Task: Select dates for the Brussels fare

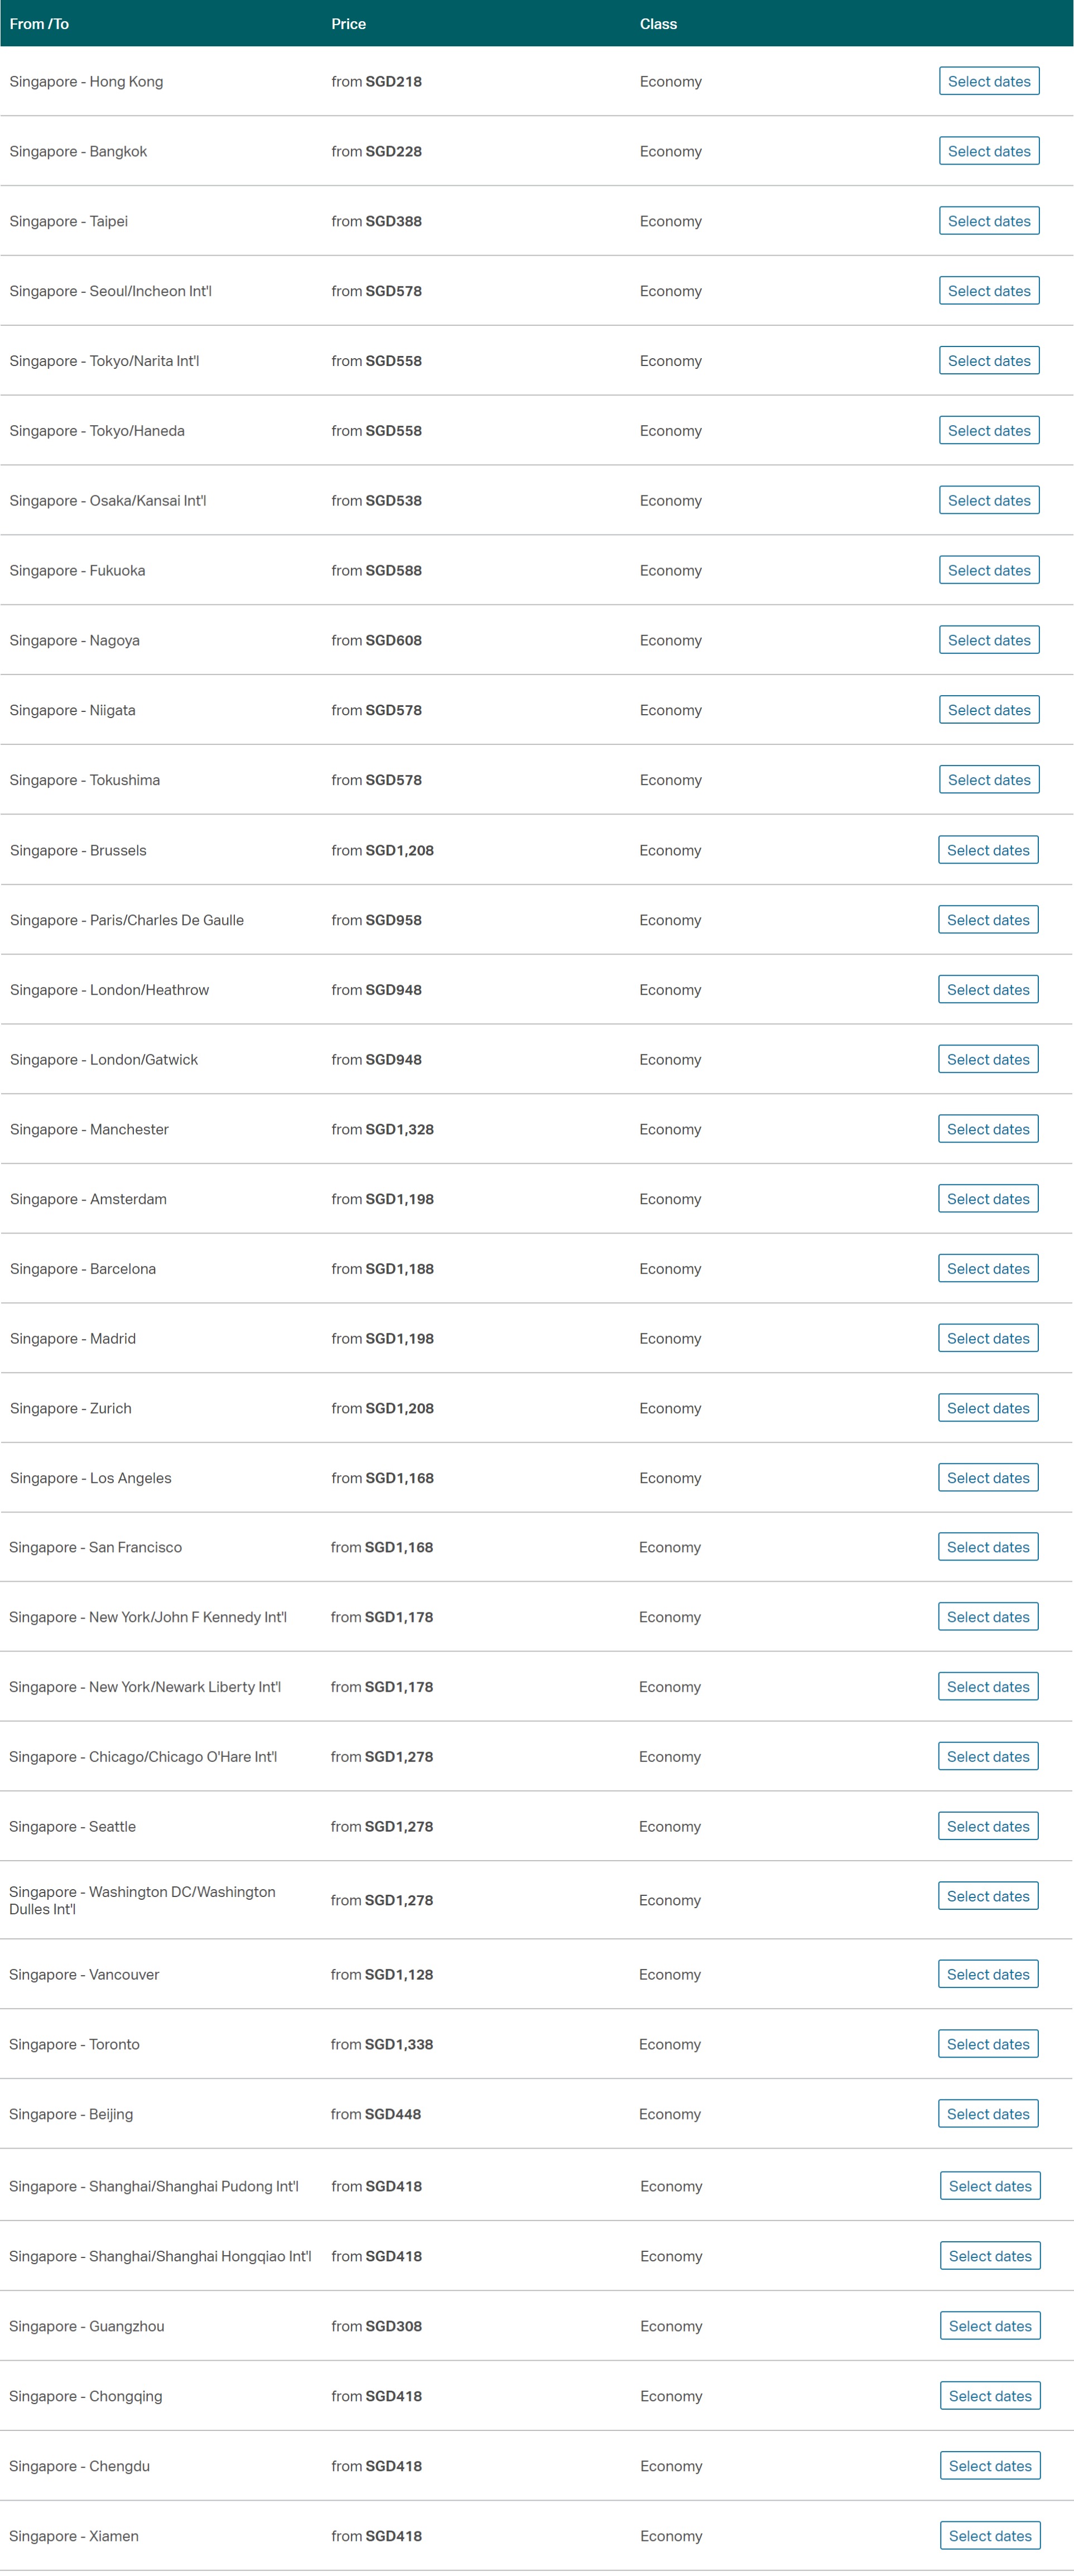Action: coord(988,850)
